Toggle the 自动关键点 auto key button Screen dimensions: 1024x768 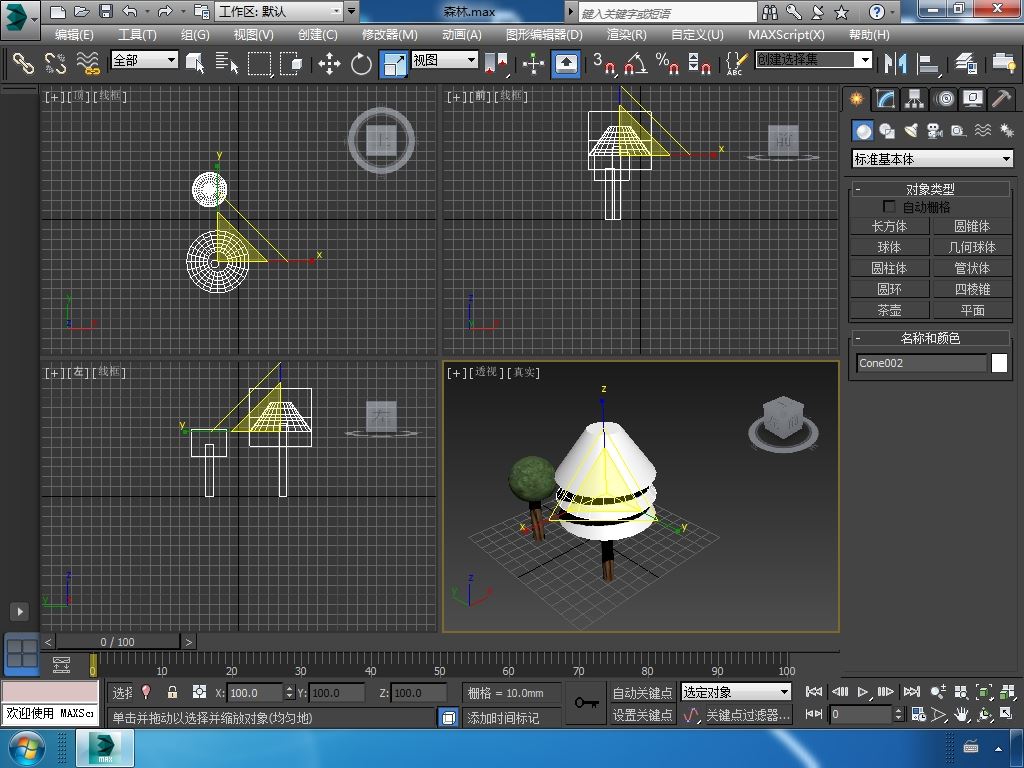[642, 692]
